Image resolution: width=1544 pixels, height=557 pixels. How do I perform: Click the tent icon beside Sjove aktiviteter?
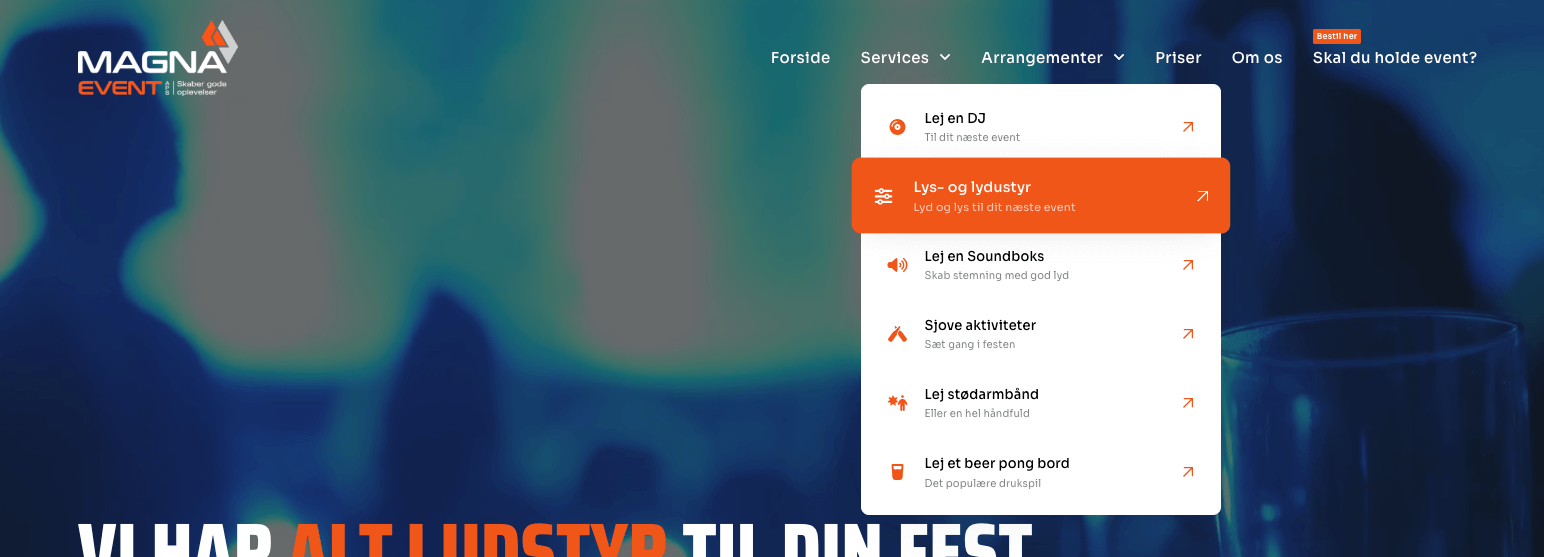click(897, 334)
